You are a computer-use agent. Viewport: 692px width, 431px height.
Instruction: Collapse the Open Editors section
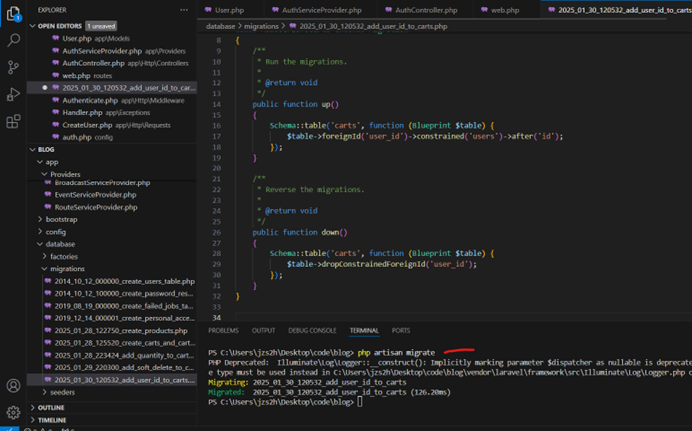coord(60,25)
